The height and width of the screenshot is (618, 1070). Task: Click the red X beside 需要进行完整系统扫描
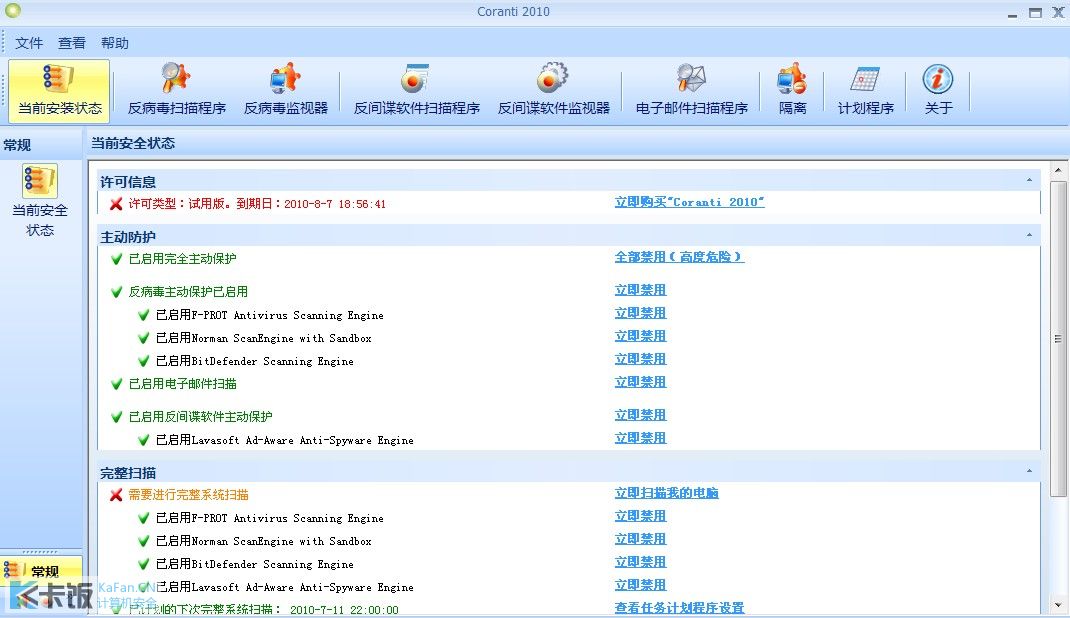[x=116, y=495]
